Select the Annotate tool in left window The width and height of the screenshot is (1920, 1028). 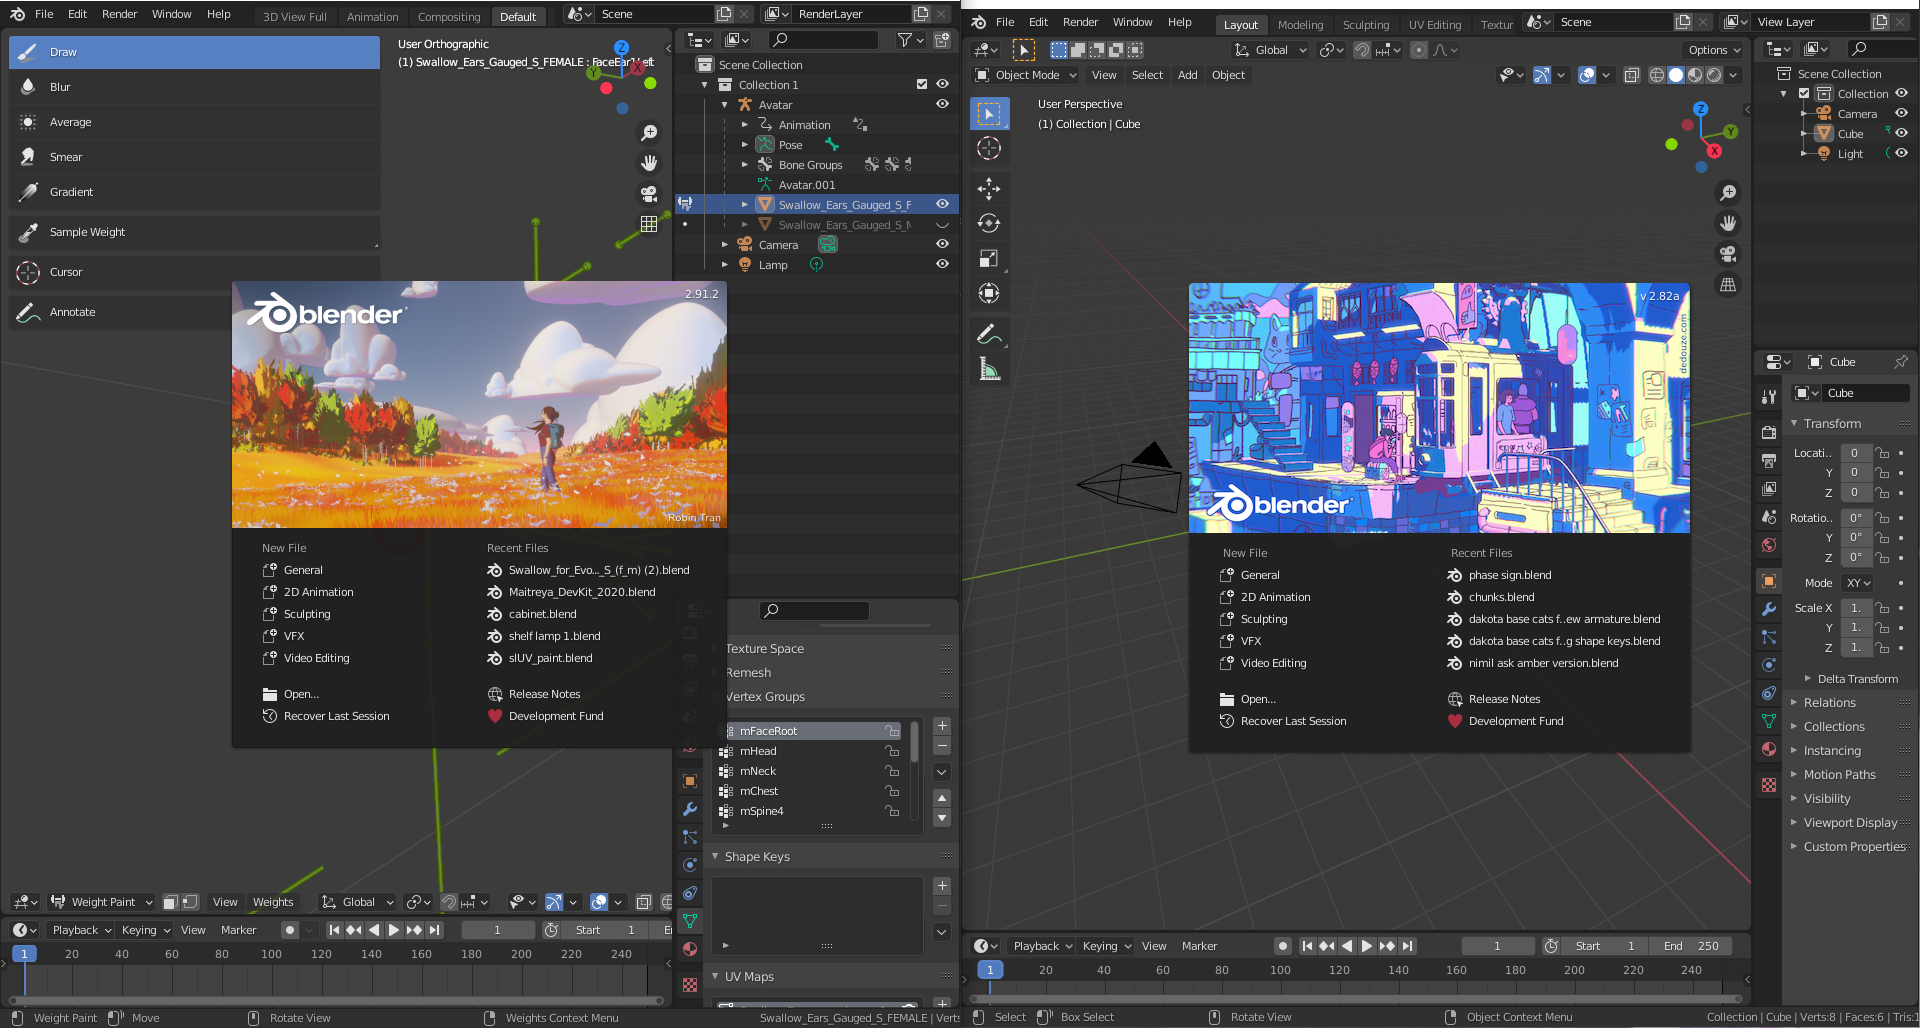(x=72, y=312)
